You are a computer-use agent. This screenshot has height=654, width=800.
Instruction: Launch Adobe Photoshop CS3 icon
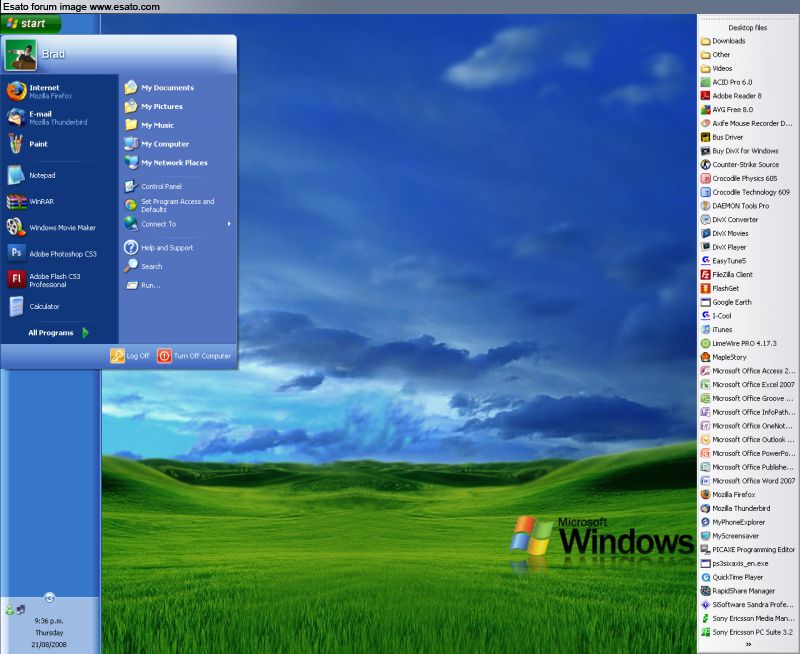click(16, 253)
